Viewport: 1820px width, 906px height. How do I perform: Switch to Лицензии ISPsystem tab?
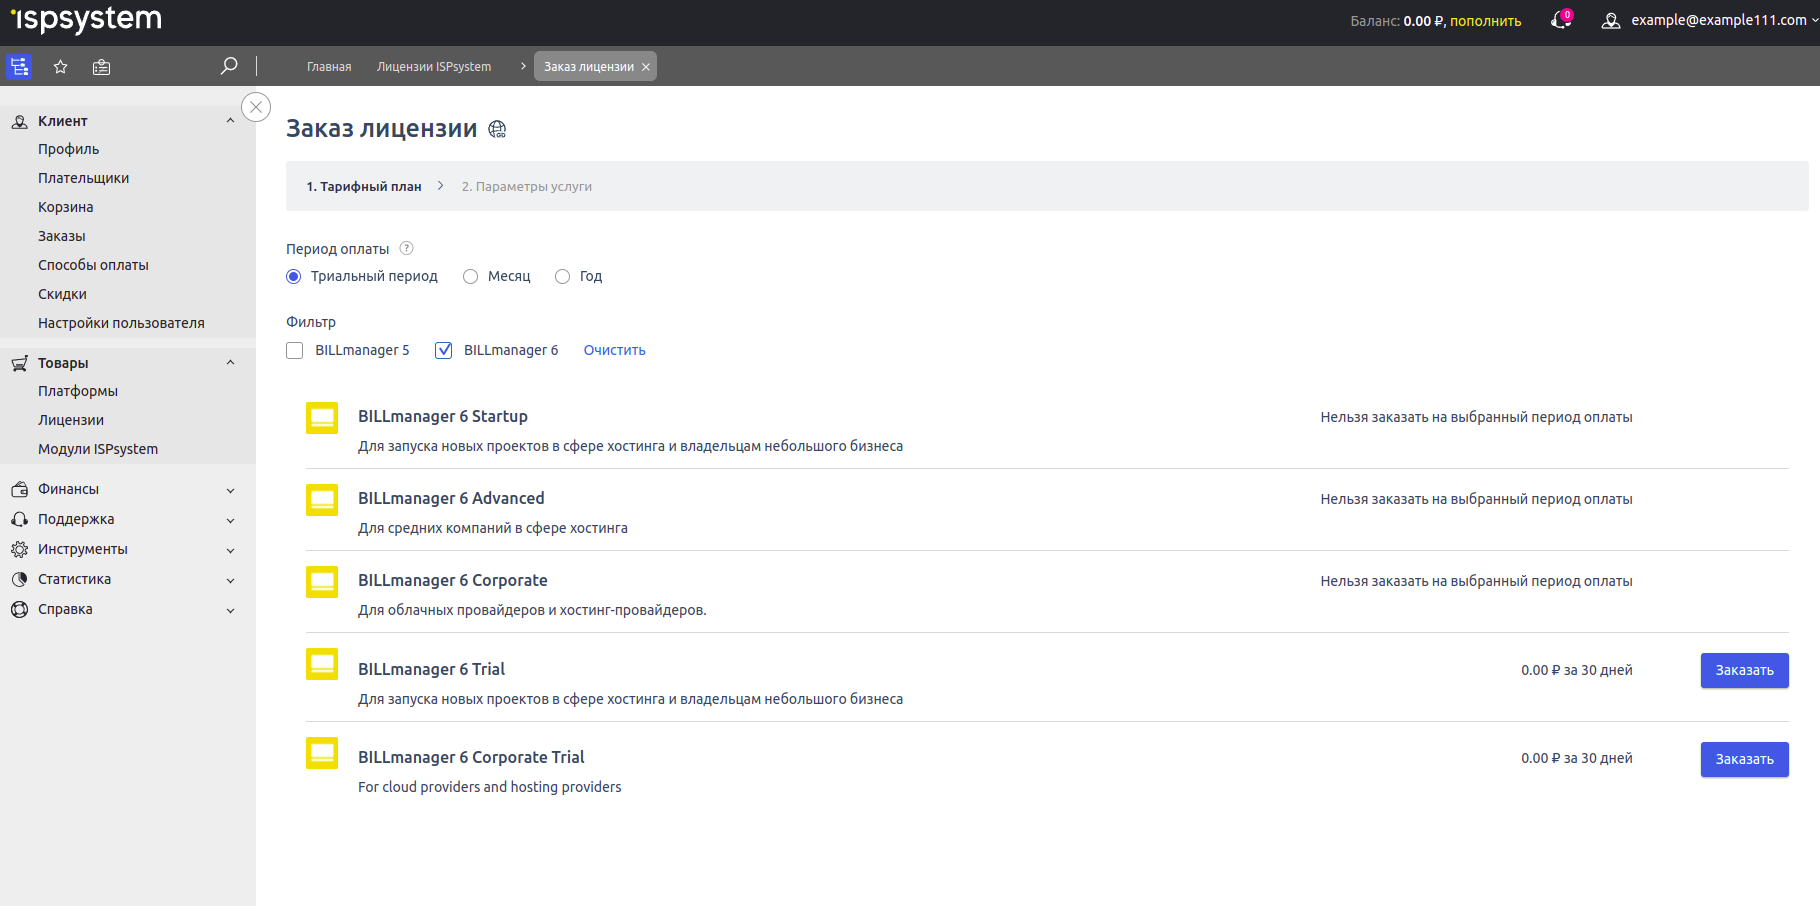[434, 67]
